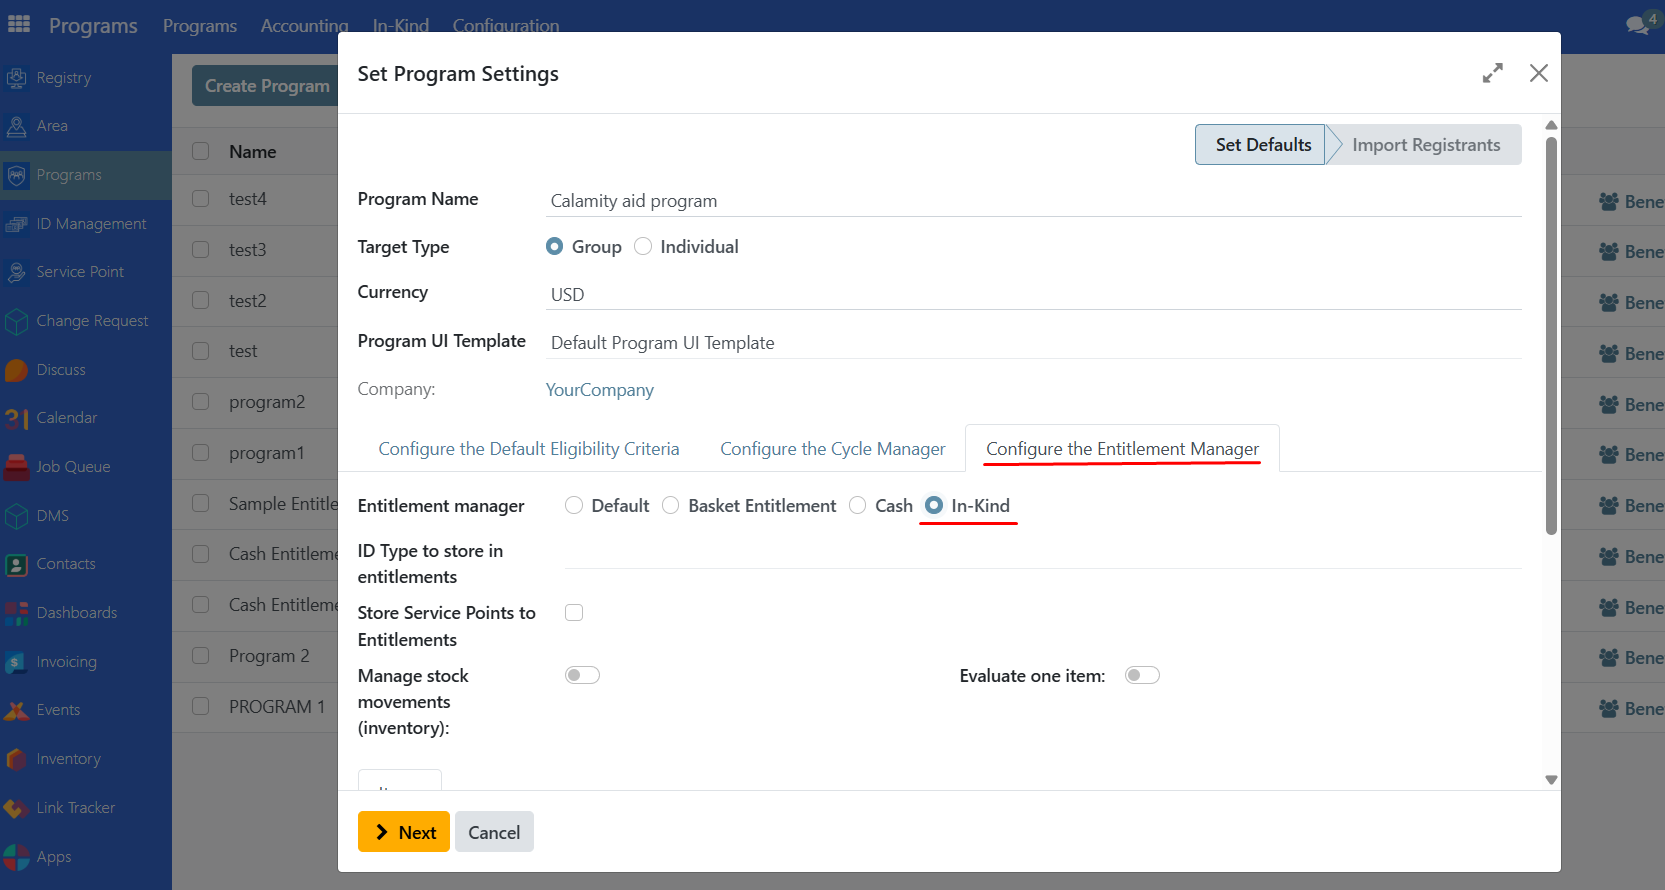Open the Dashboards sidebar icon

coord(16,613)
